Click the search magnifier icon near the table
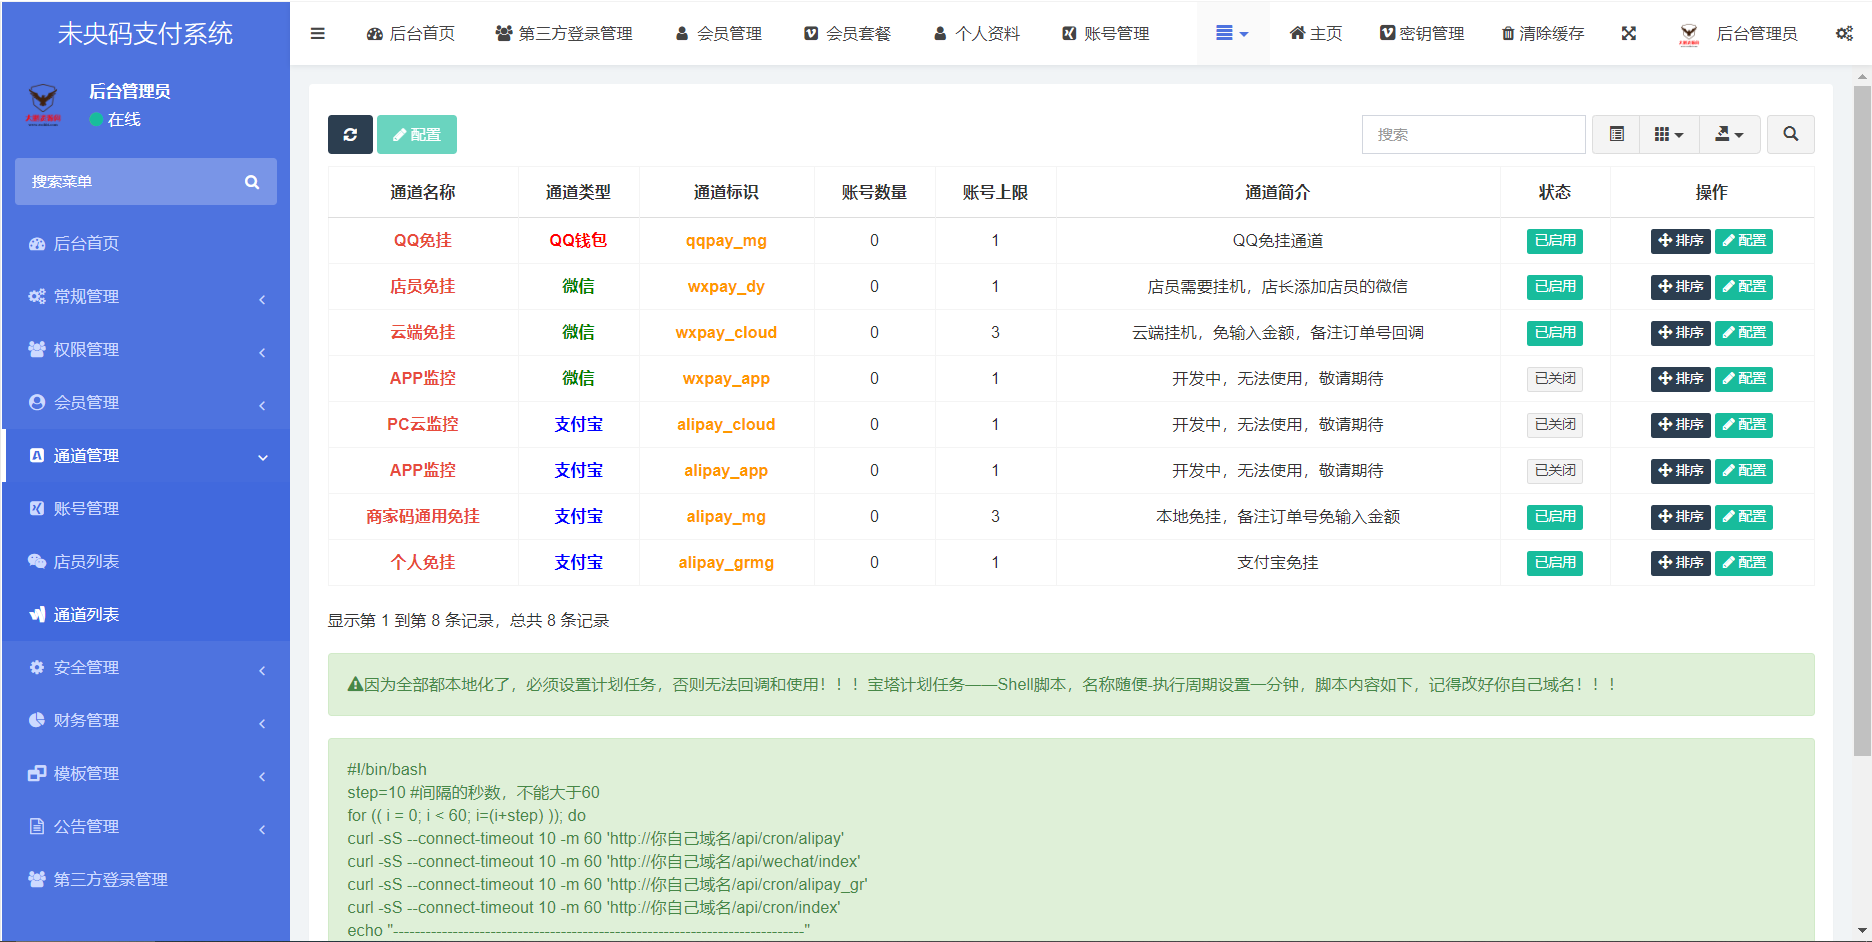1872x942 pixels. (1790, 134)
